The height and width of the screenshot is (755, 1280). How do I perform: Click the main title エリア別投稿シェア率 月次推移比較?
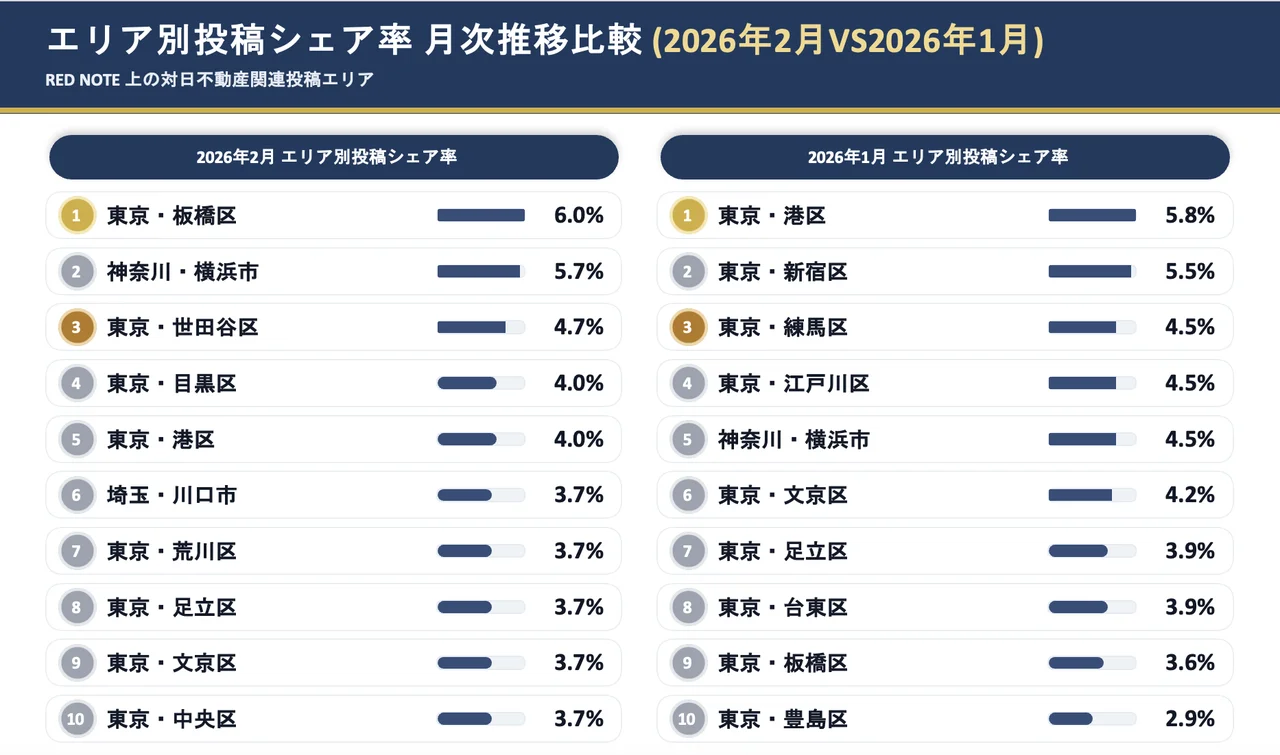[x=344, y=41]
